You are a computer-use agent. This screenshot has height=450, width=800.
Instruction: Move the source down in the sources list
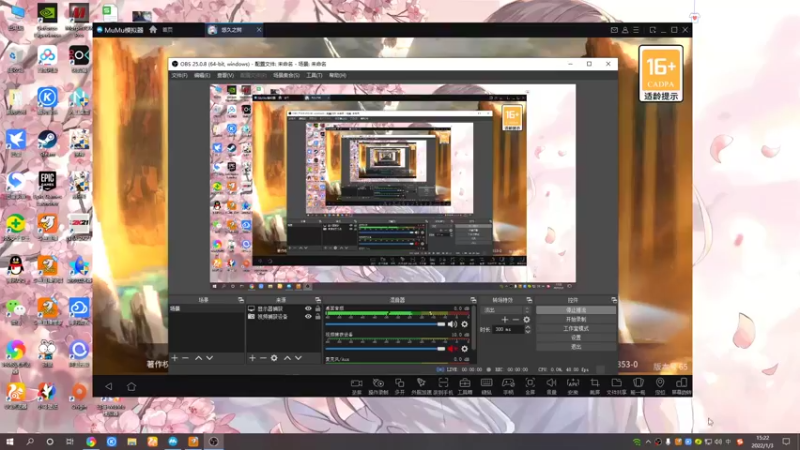[298, 358]
